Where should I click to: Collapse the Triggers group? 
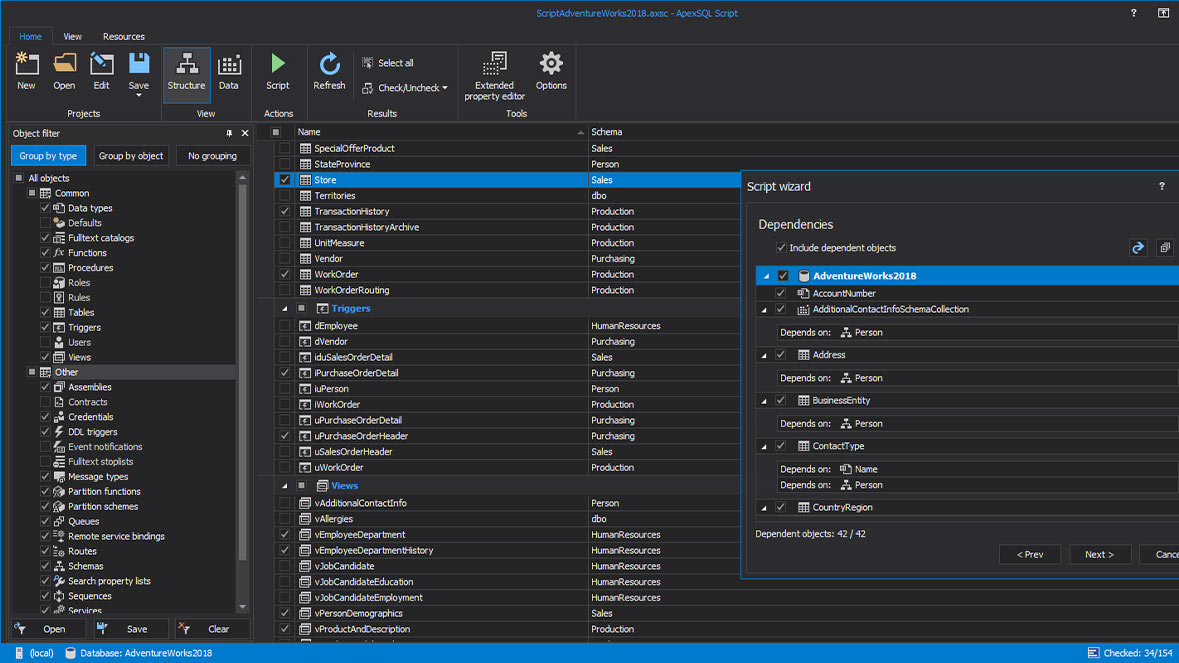284,309
